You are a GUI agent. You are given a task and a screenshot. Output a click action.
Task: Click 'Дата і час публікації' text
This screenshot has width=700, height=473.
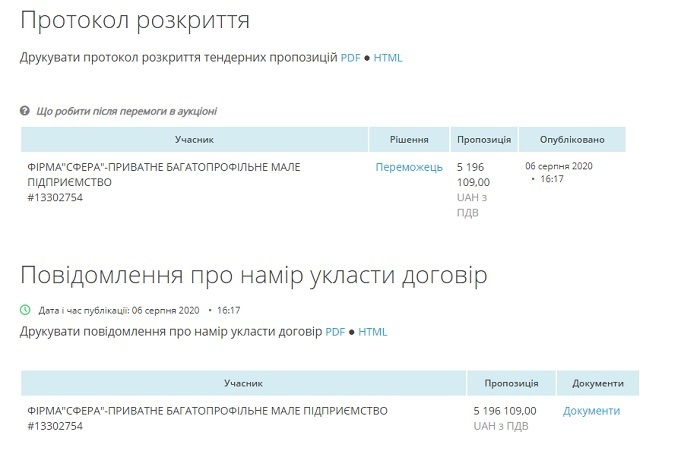83,310
